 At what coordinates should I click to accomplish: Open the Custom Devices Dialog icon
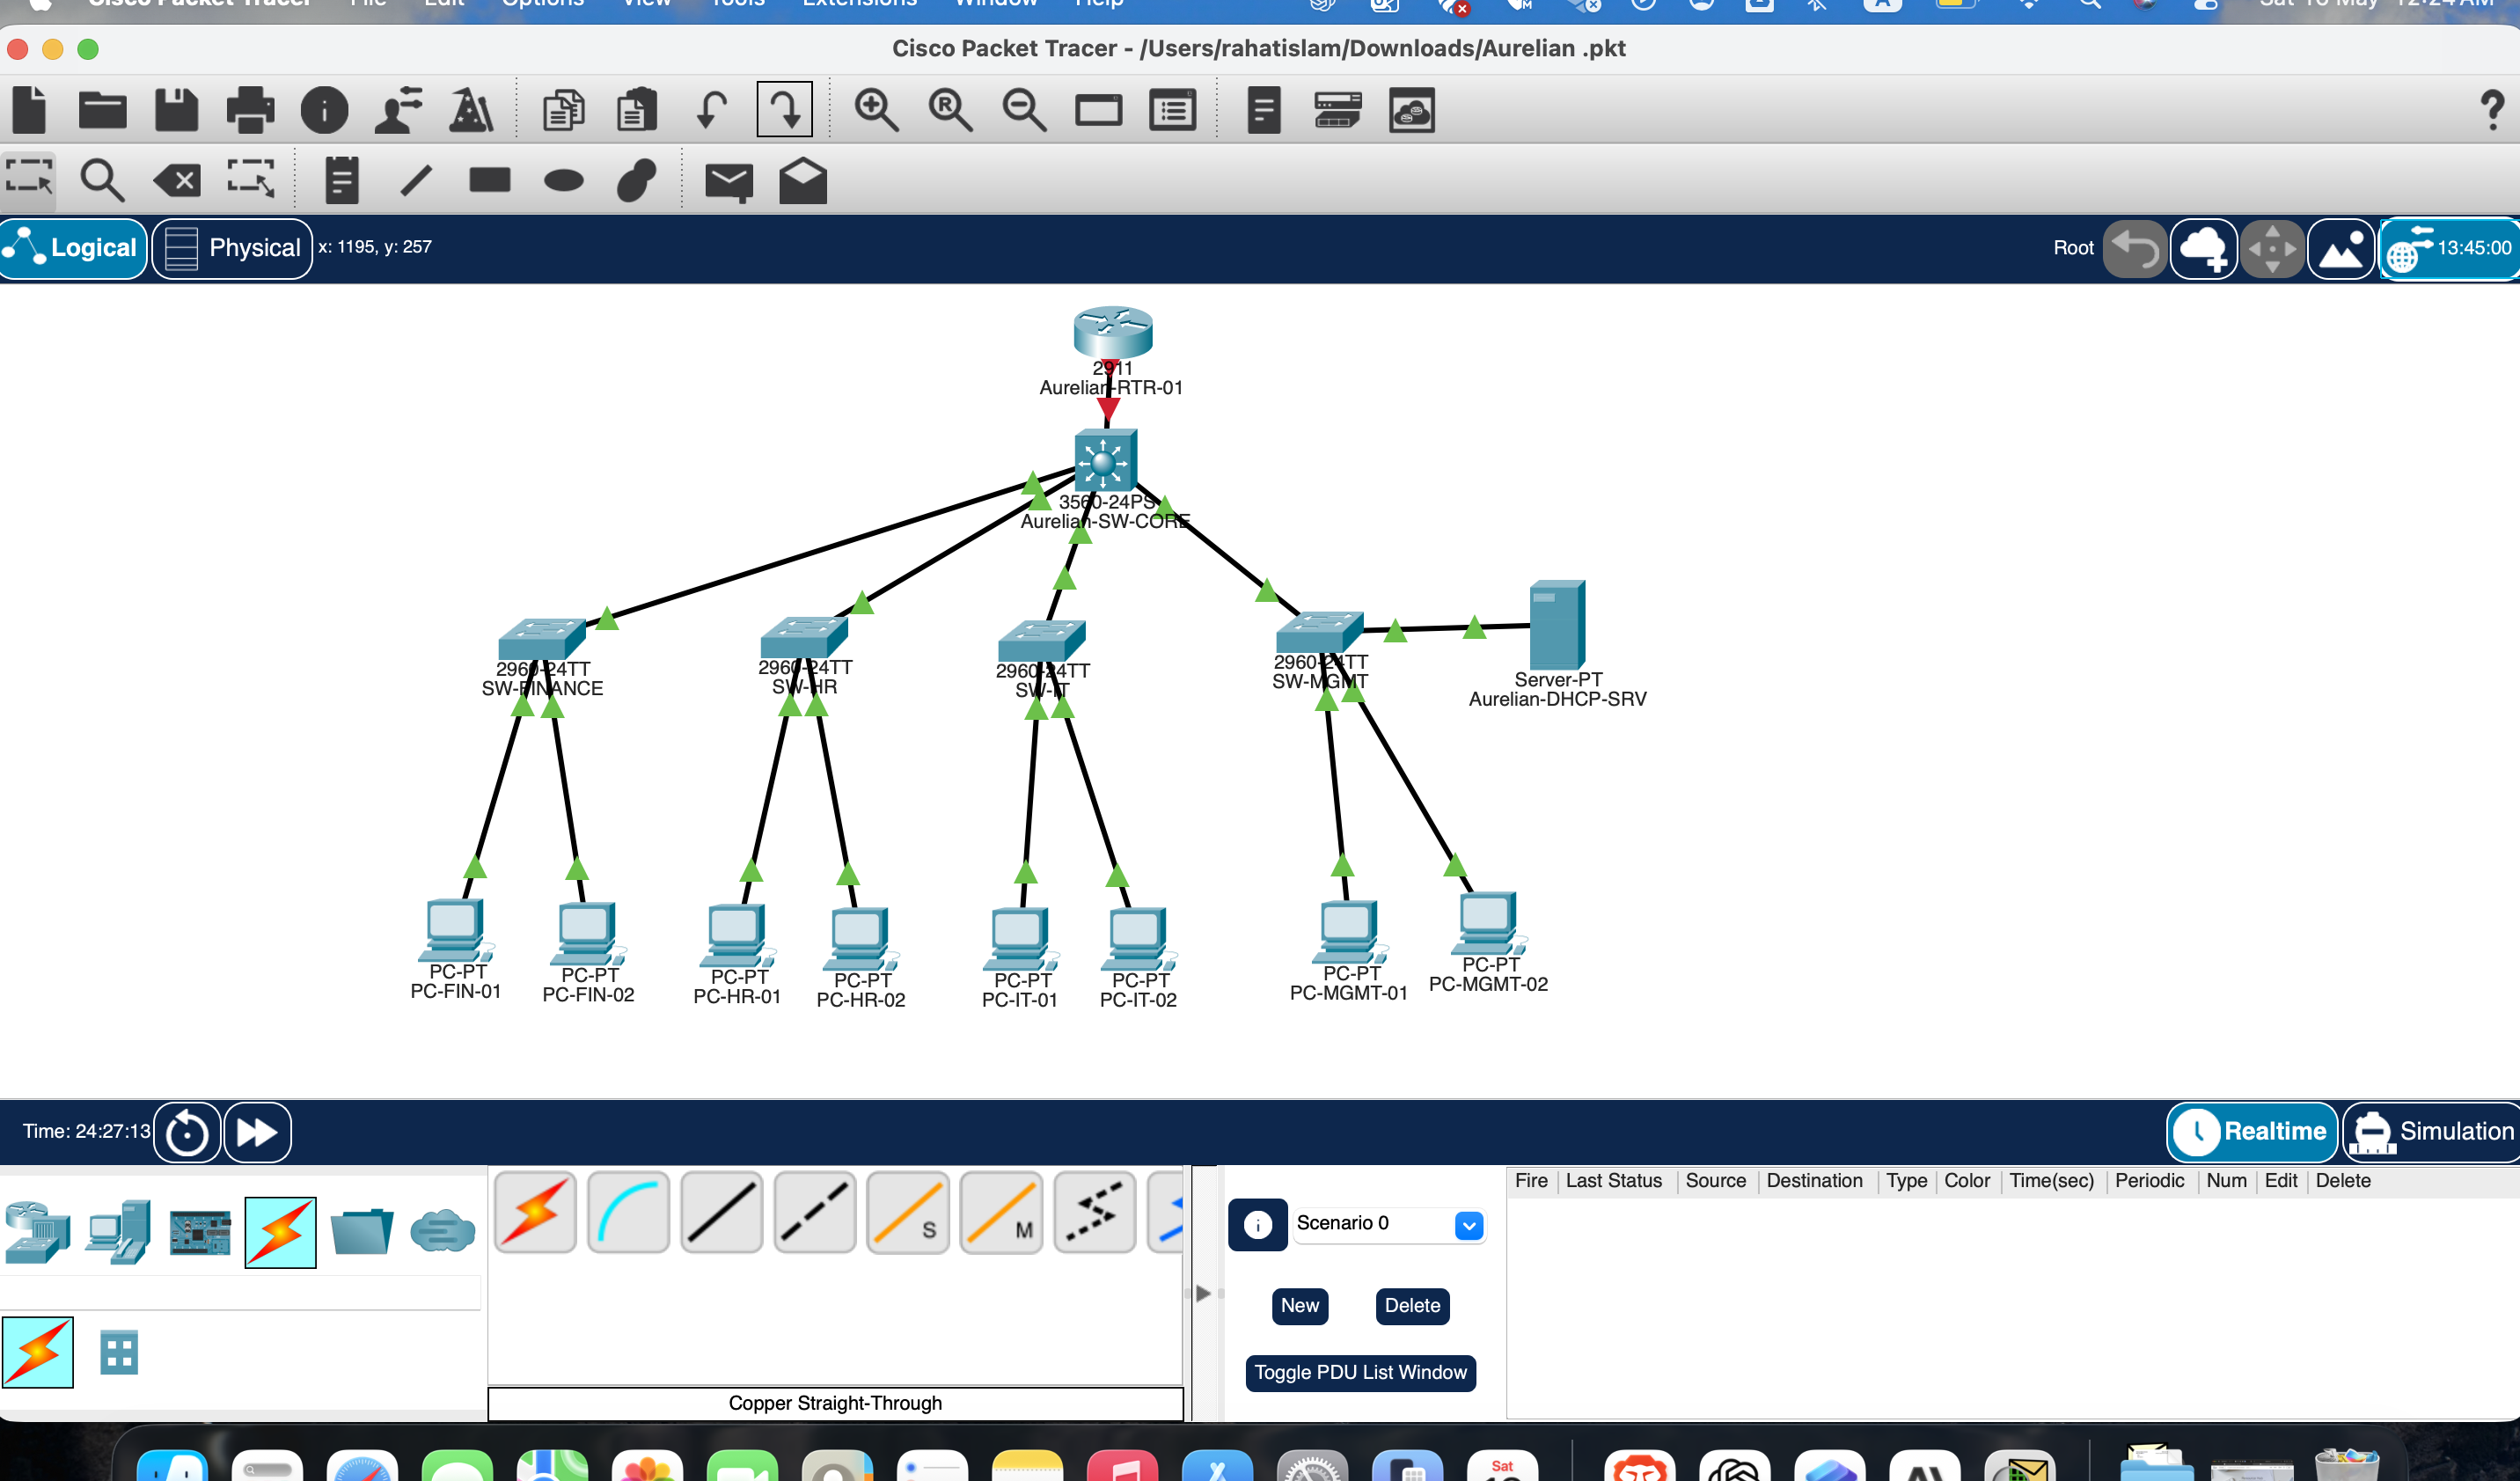[x=1172, y=110]
